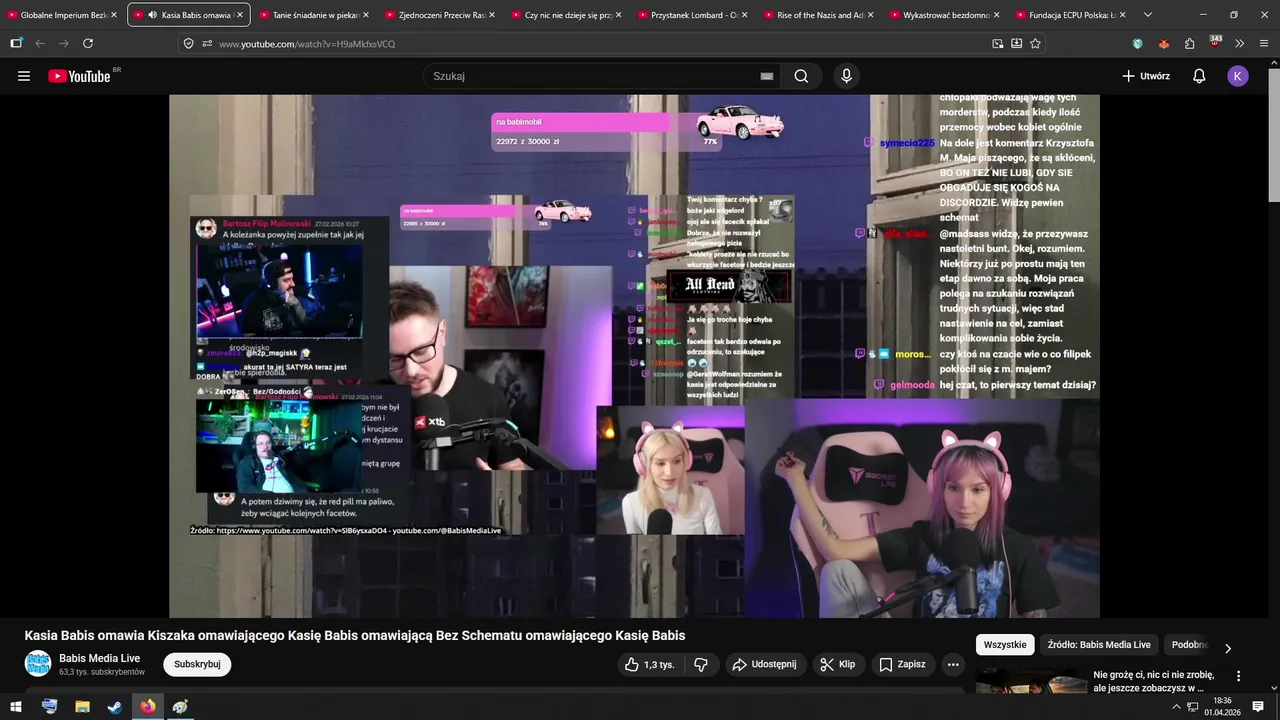Click the address bar URL

[x=307, y=44]
